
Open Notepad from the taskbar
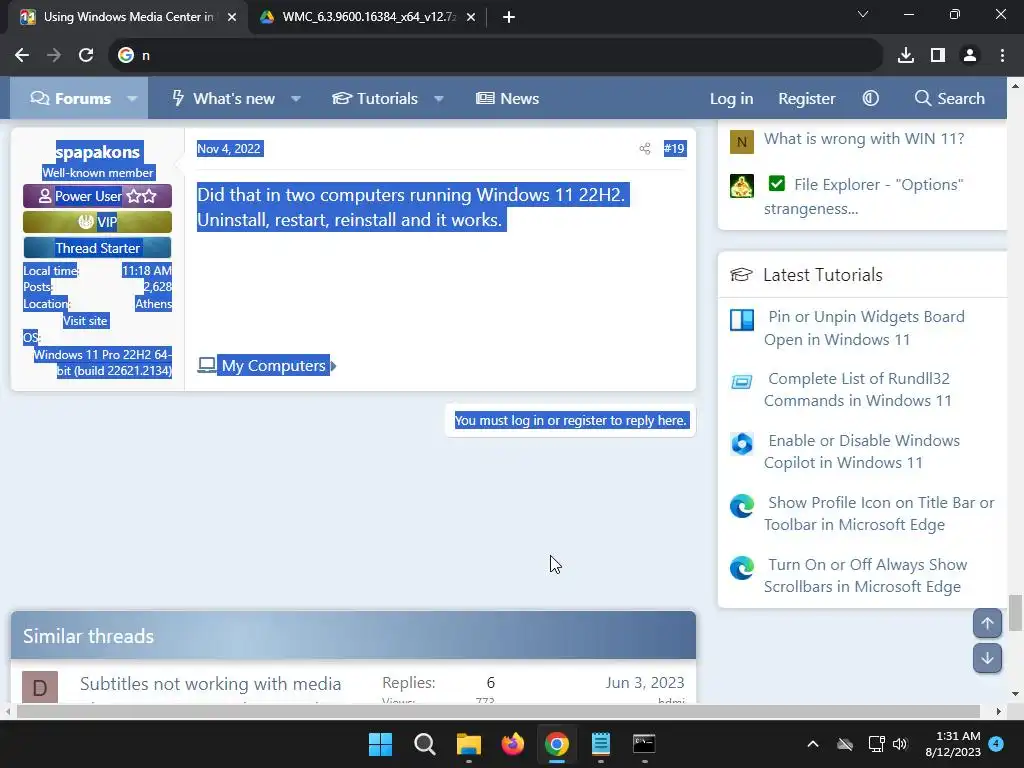click(600, 744)
